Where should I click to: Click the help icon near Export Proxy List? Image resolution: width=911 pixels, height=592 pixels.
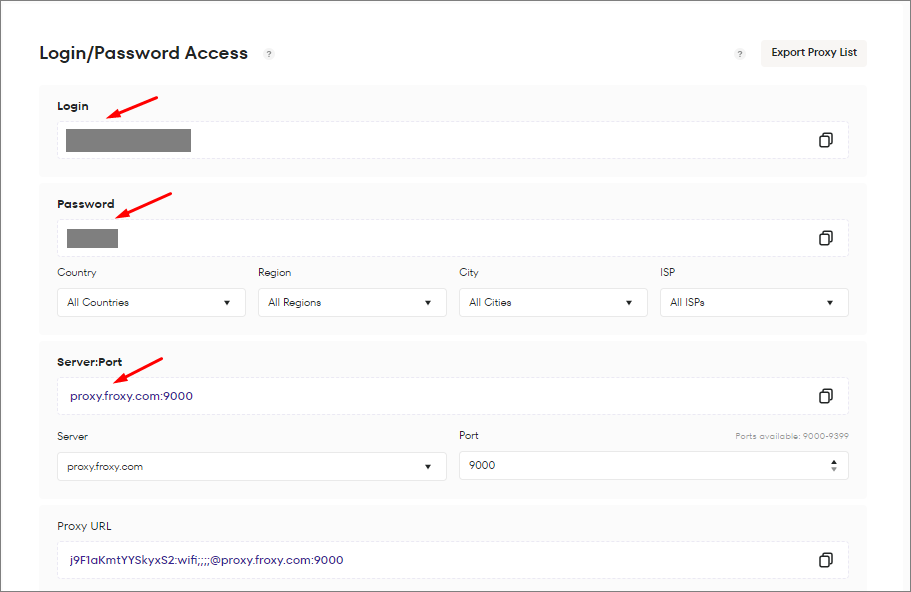[x=740, y=53]
